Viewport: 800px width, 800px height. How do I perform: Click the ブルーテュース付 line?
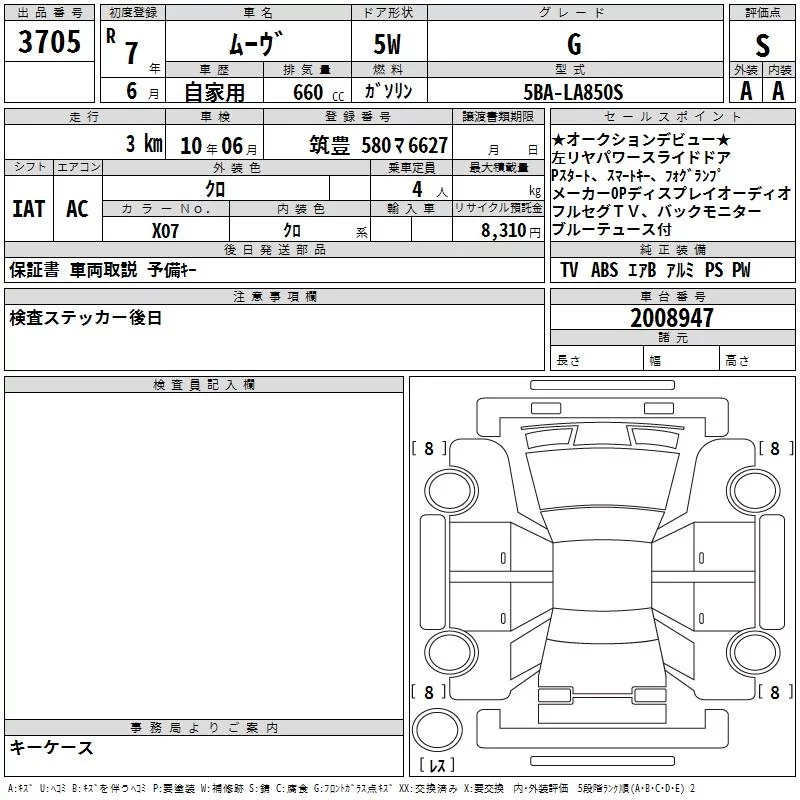coord(612,230)
